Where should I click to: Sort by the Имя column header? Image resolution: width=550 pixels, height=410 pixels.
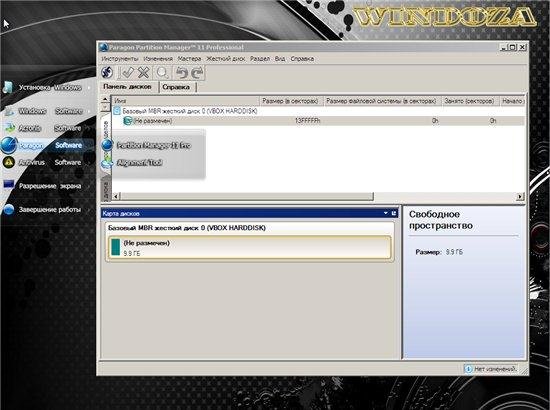(186, 101)
